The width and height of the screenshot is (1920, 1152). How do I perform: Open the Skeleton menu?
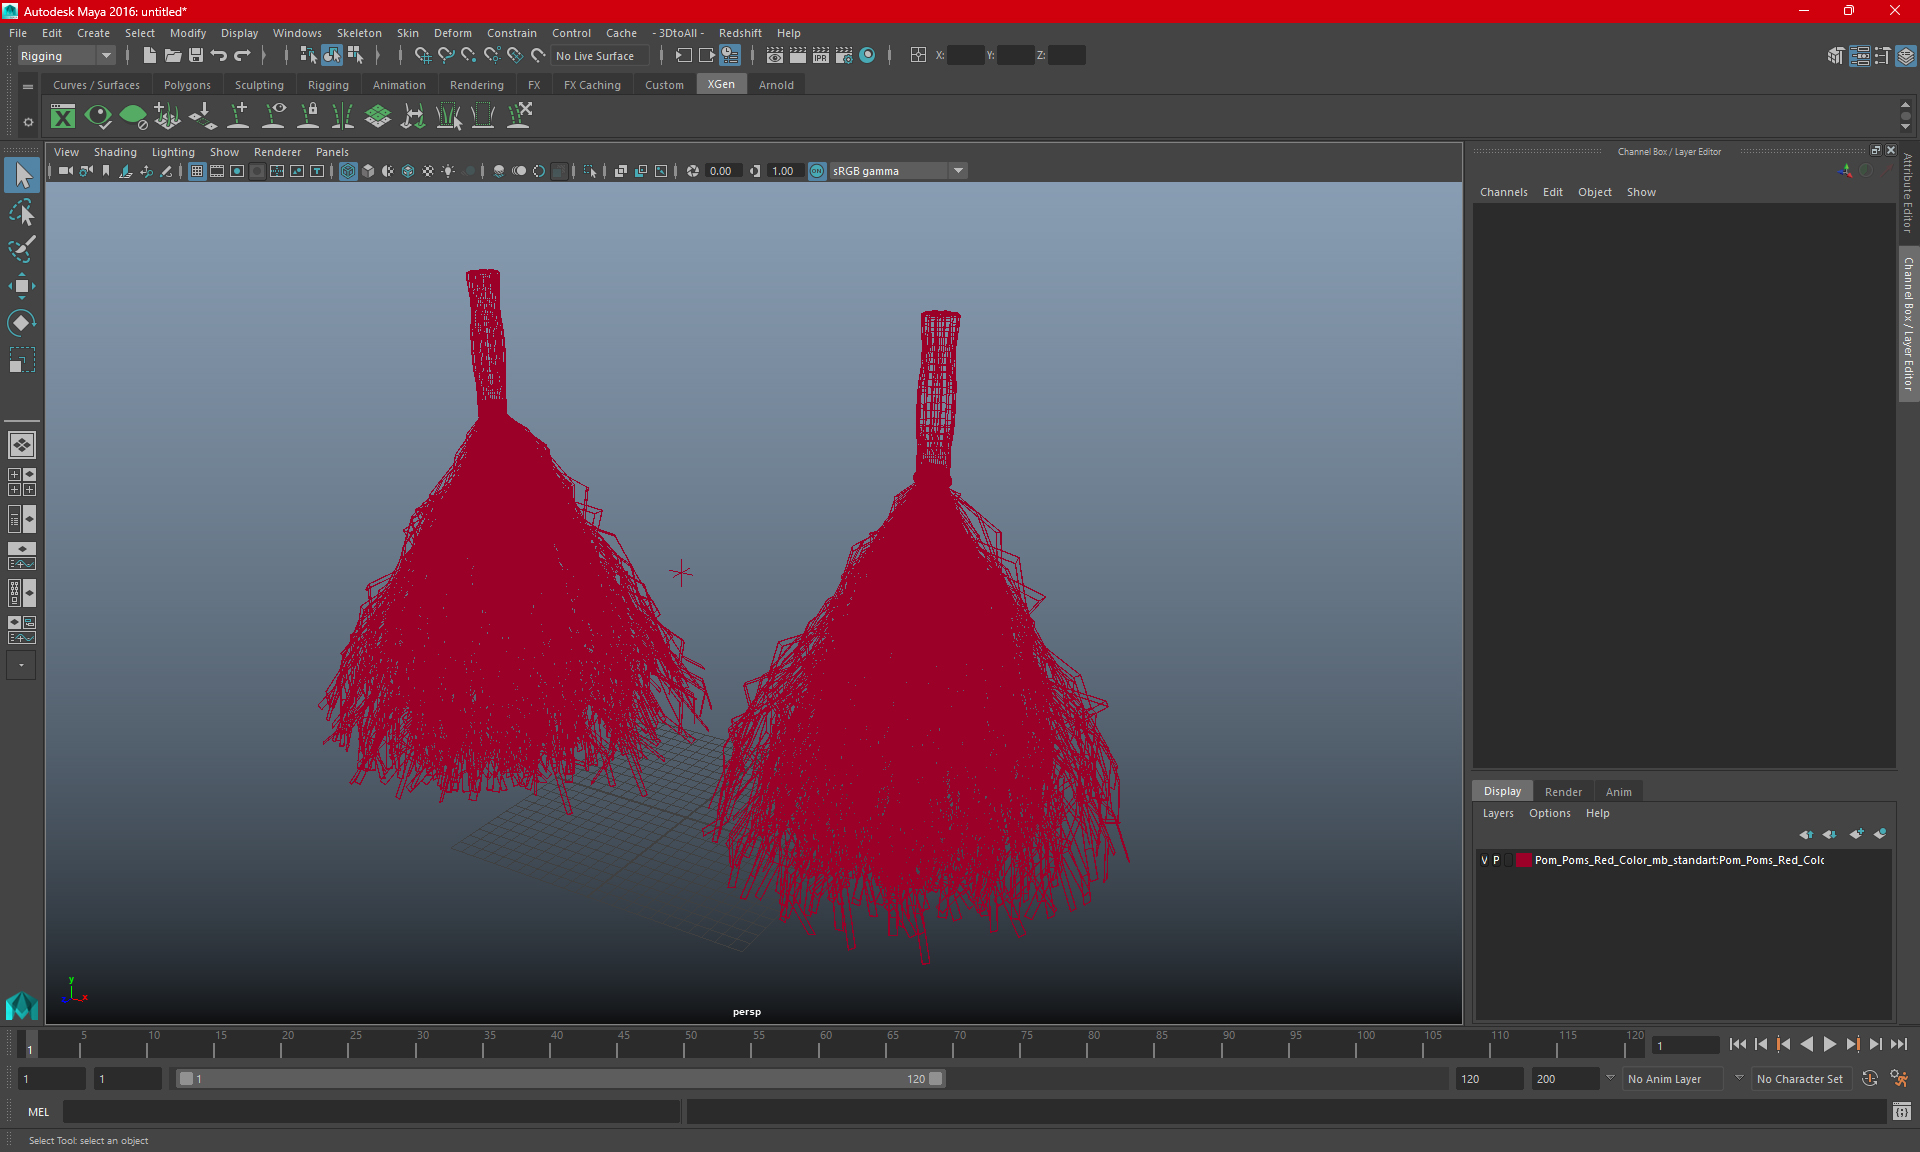[358, 33]
